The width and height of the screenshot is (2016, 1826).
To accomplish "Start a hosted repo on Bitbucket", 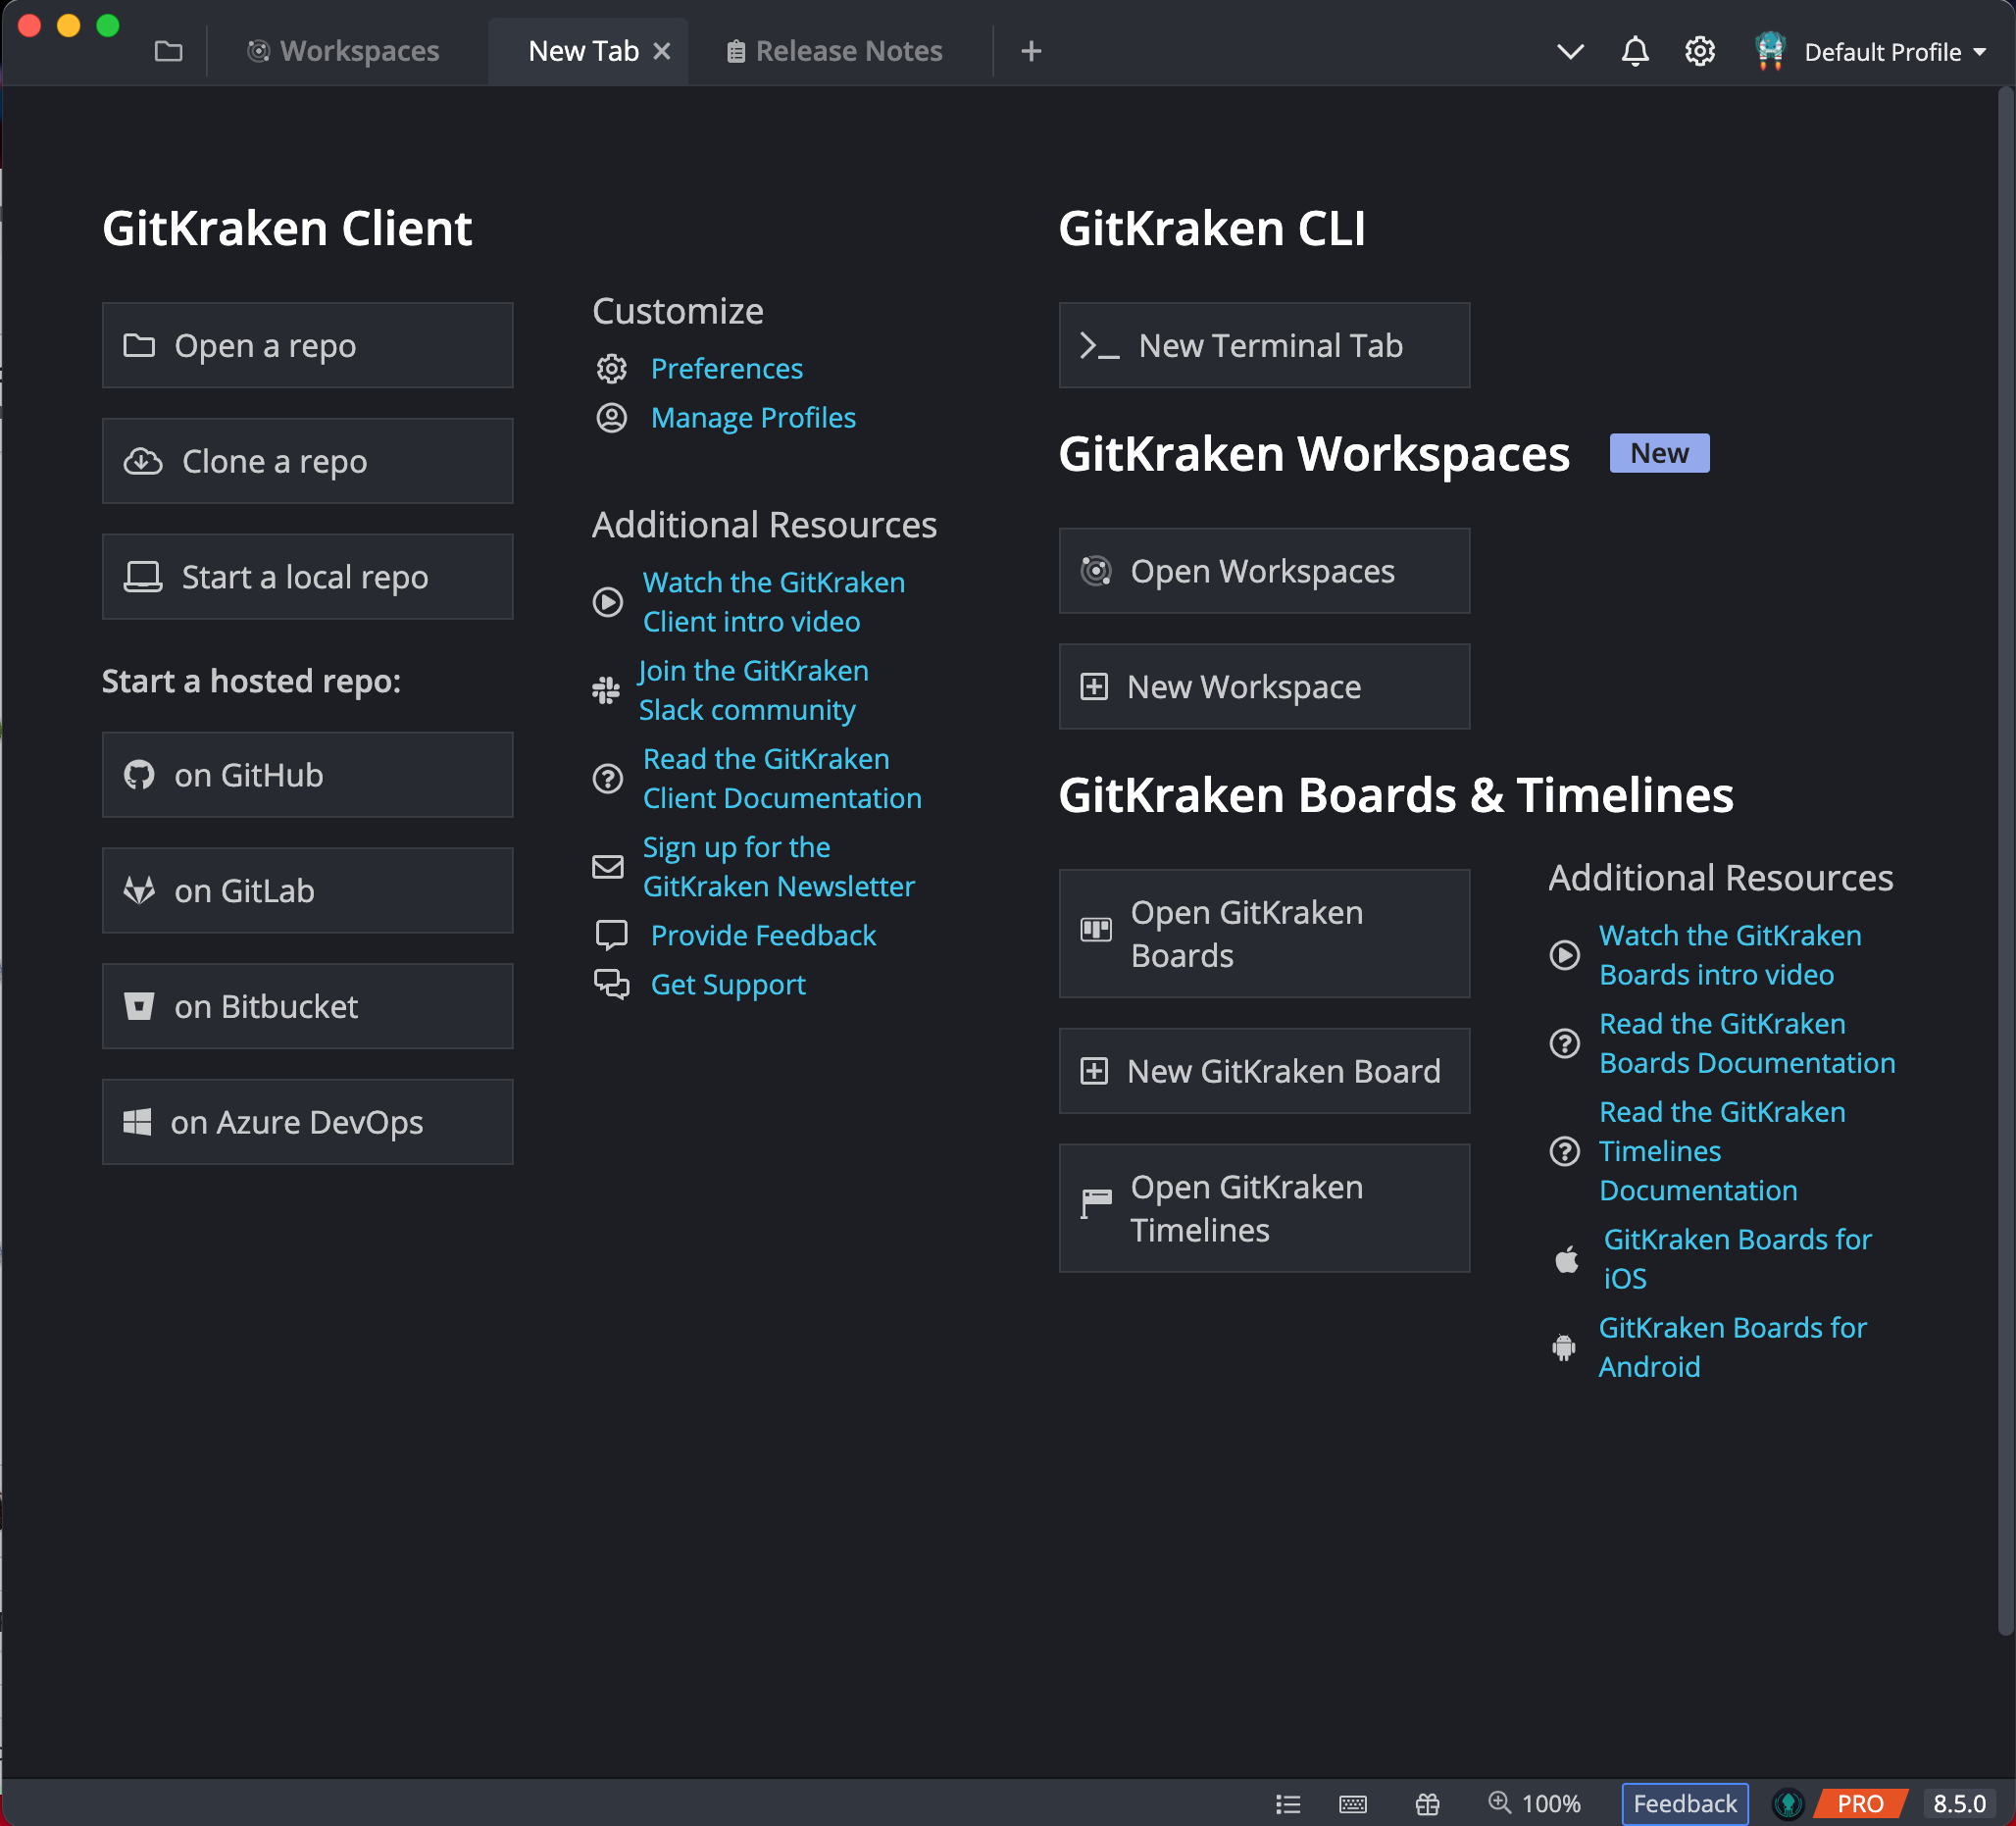I will point(307,1007).
